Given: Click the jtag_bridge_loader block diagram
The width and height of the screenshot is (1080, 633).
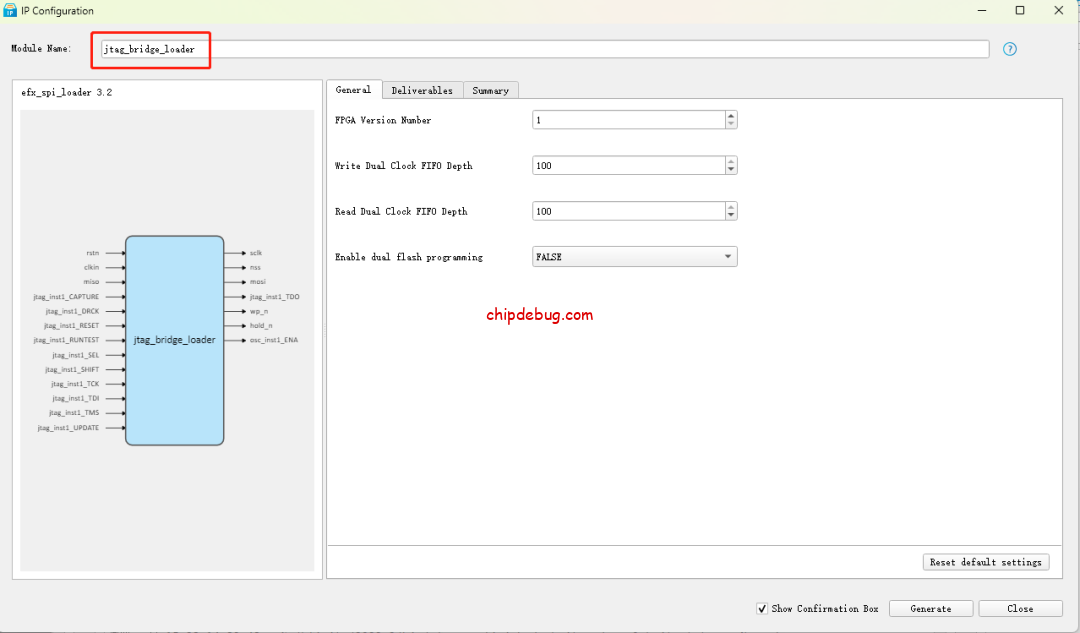Looking at the screenshot, I should pos(175,340).
